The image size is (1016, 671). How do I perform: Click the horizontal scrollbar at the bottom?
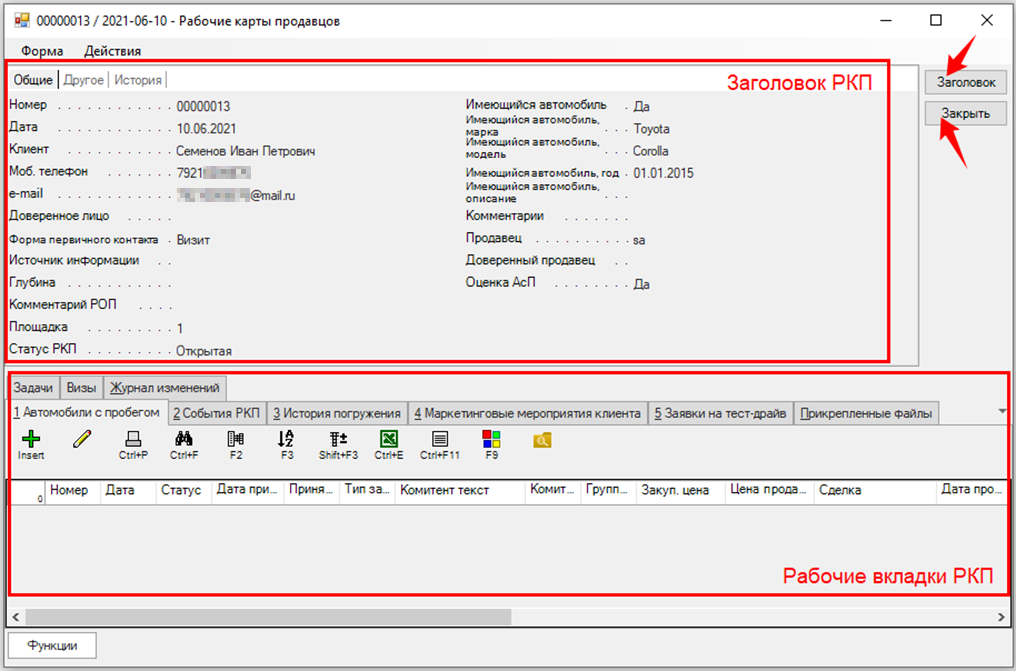(268, 616)
